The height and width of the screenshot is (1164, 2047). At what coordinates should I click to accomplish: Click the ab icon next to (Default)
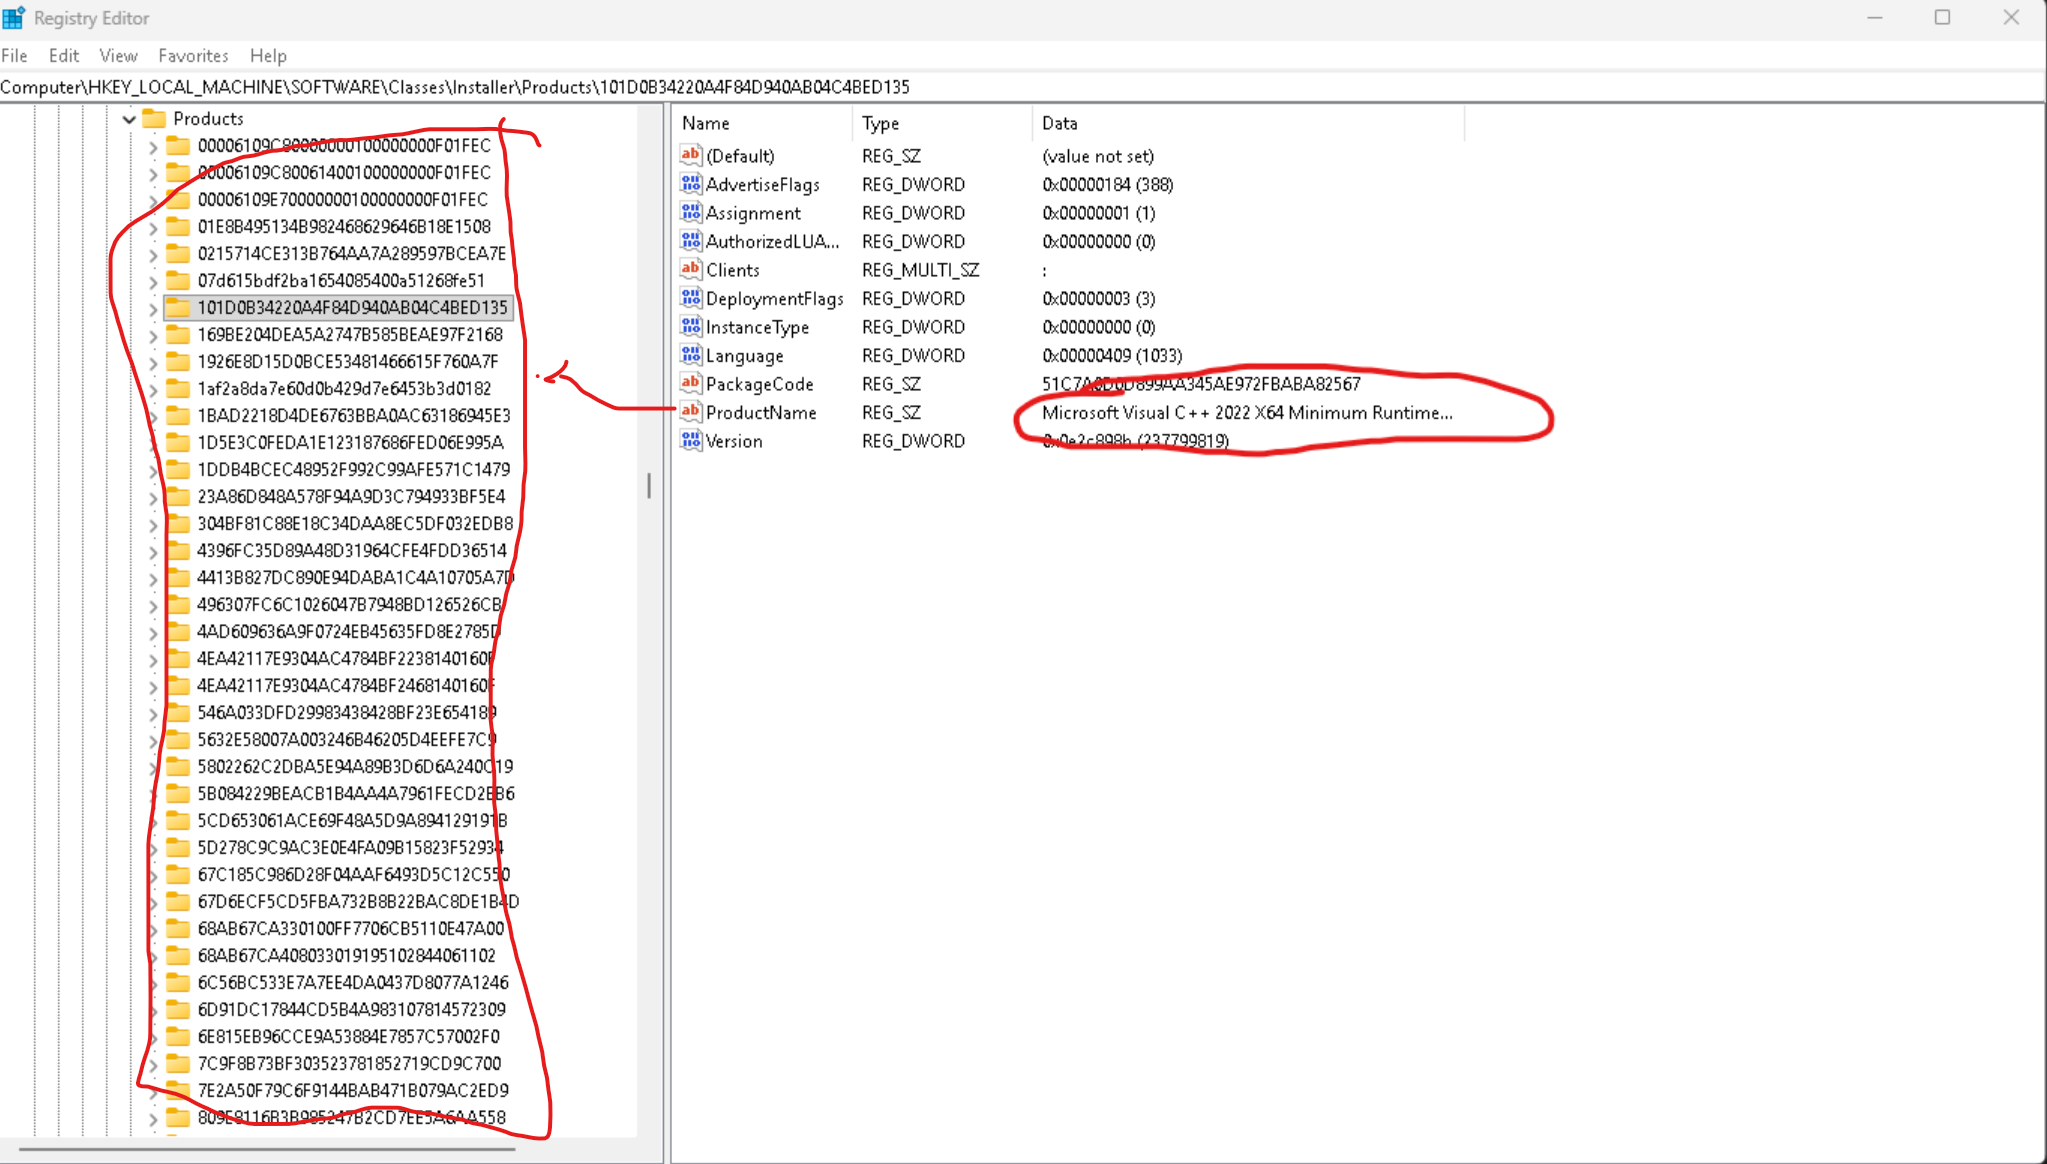pyautogui.click(x=690, y=155)
